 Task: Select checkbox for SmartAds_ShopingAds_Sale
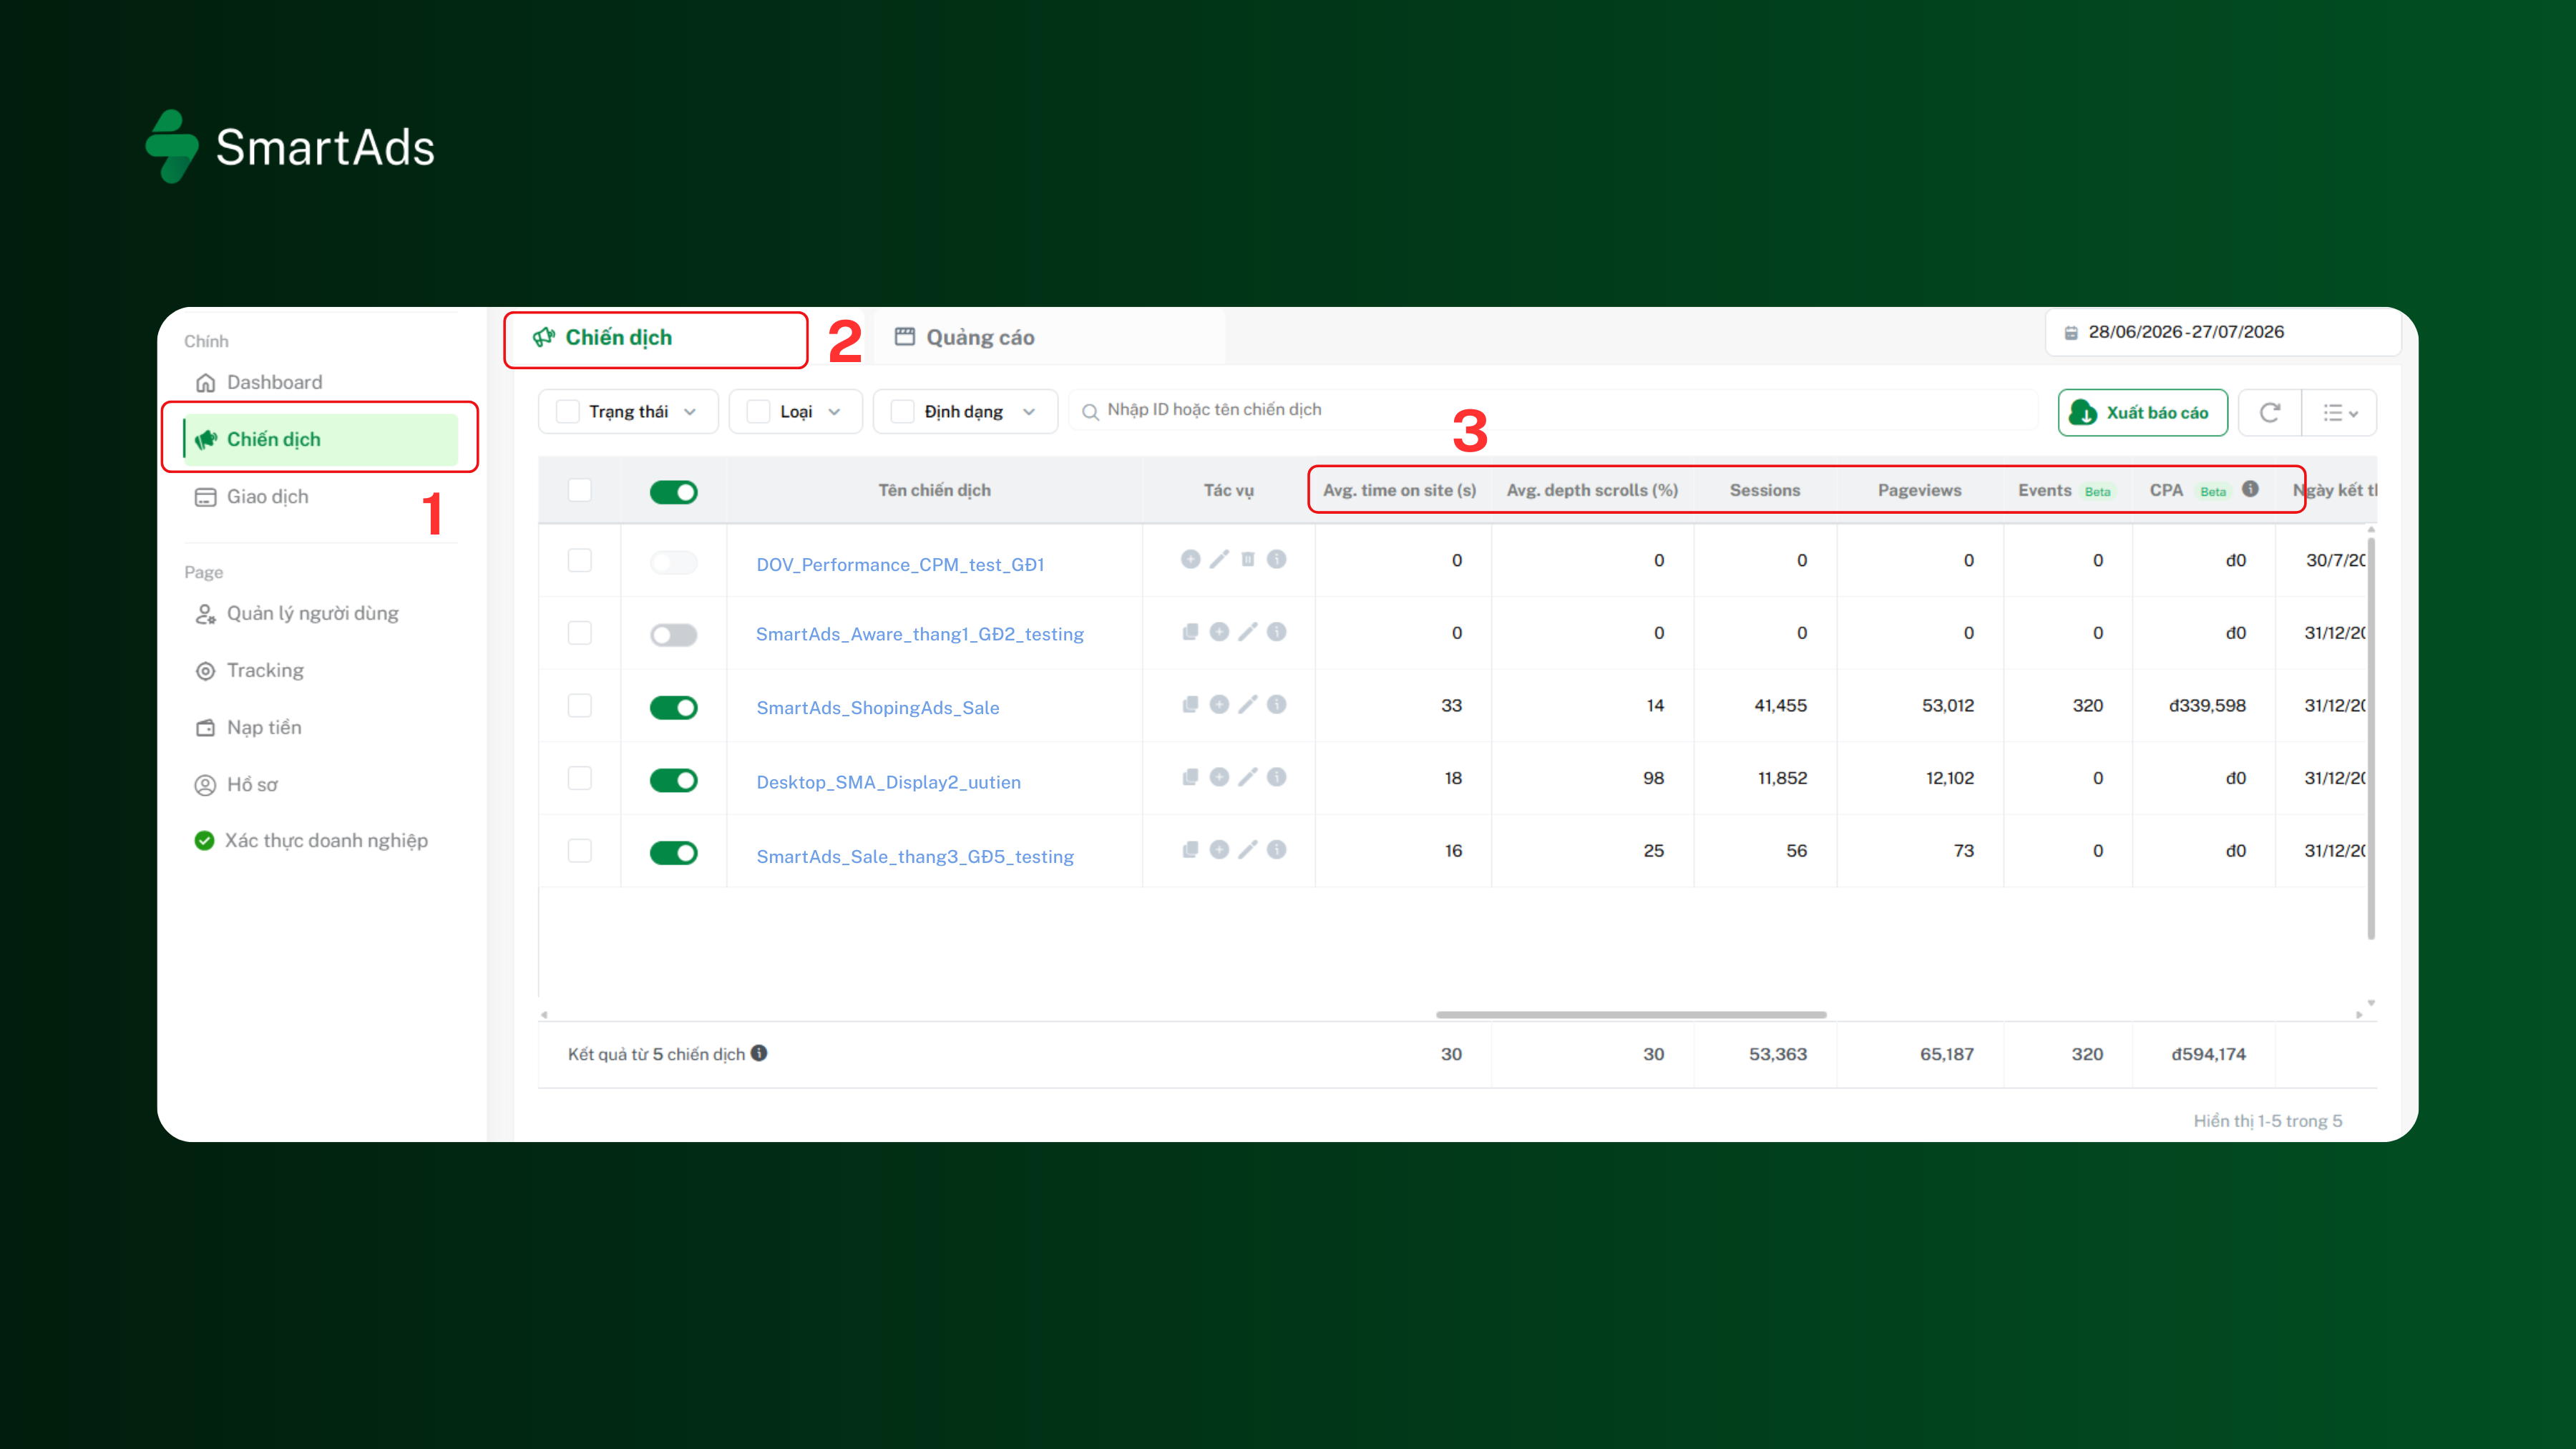580,706
